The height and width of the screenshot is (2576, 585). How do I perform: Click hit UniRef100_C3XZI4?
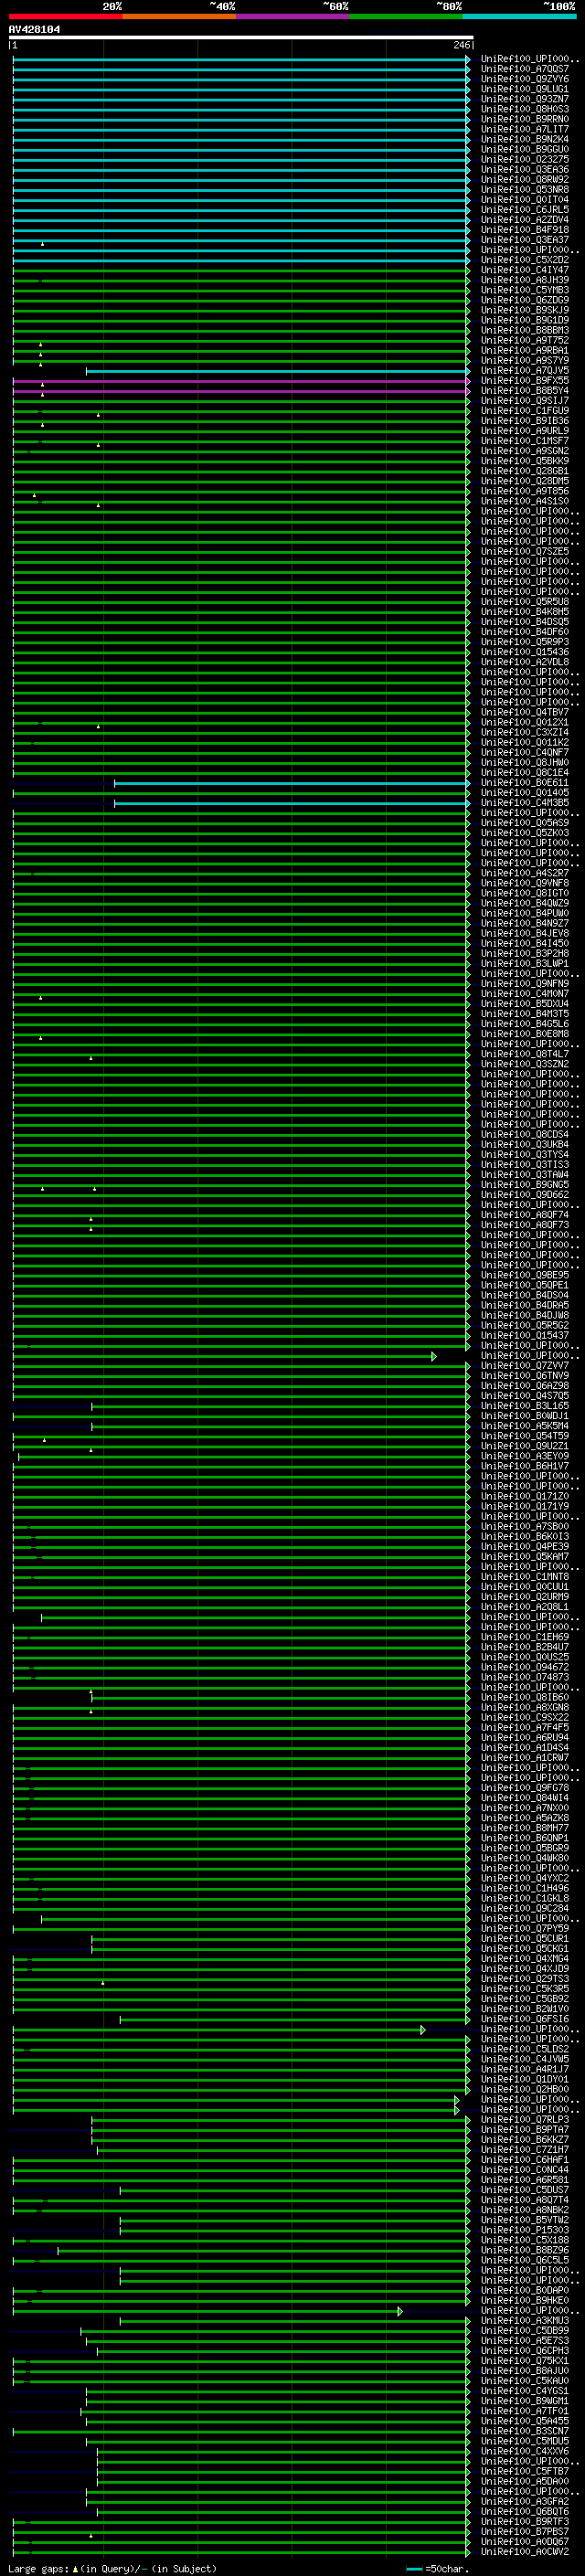[x=524, y=732]
